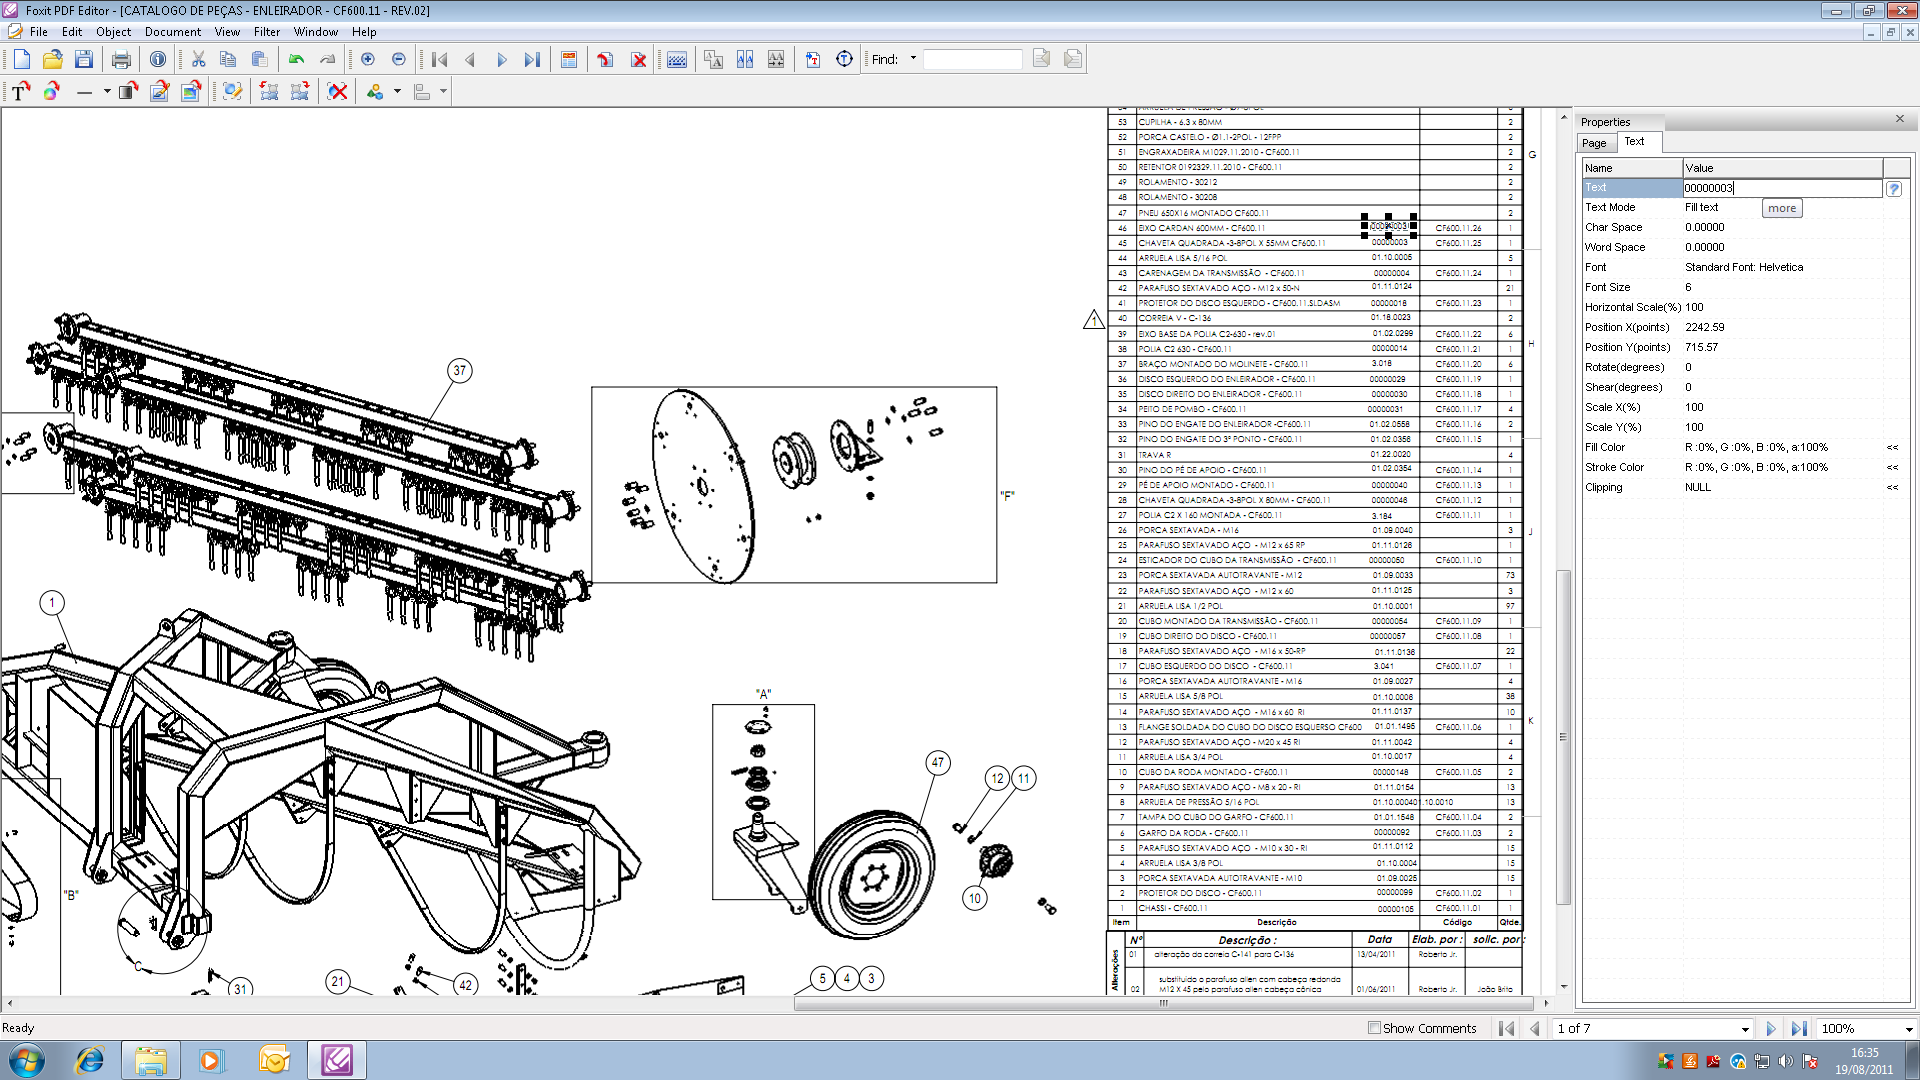This screenshot has height=1080, width=1920.
Task: Open the File menu
Action: coord(39,32)
